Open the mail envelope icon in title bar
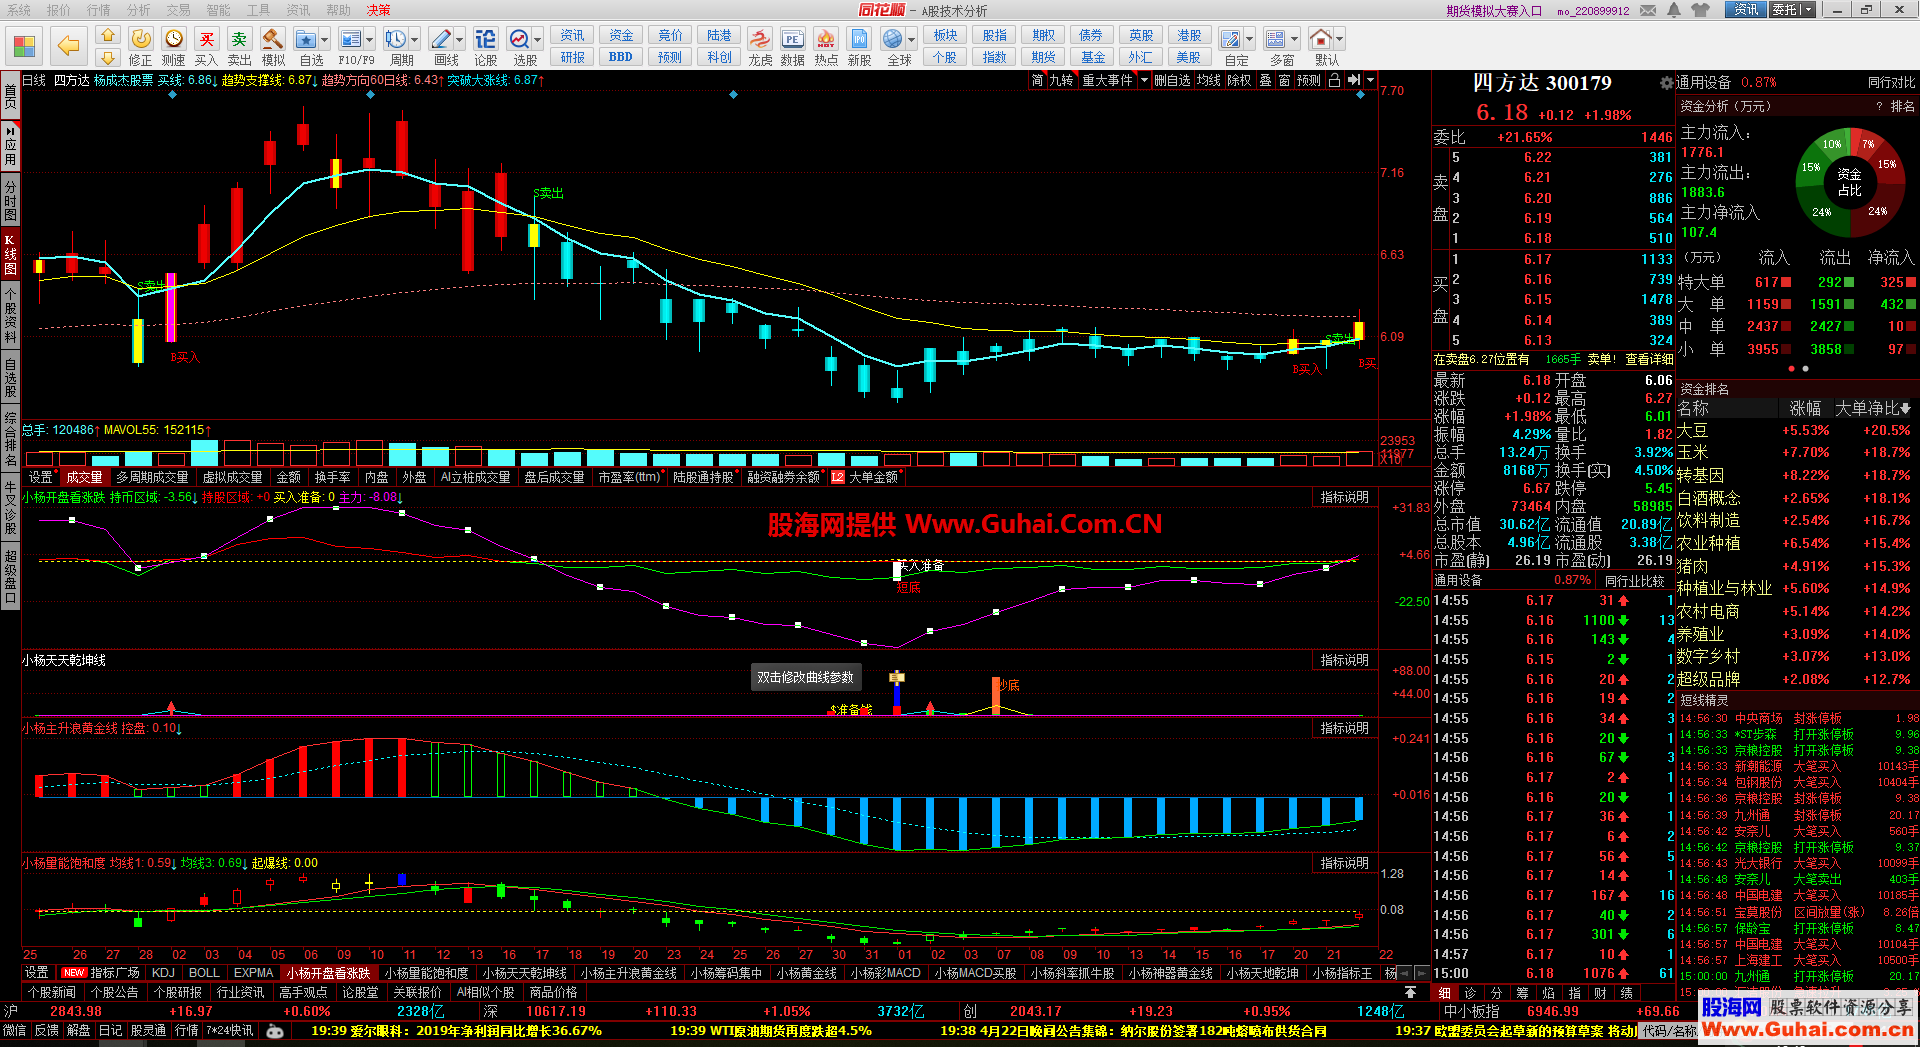Viewport: 1920px width, 1047px height. tap(1650, 10)
